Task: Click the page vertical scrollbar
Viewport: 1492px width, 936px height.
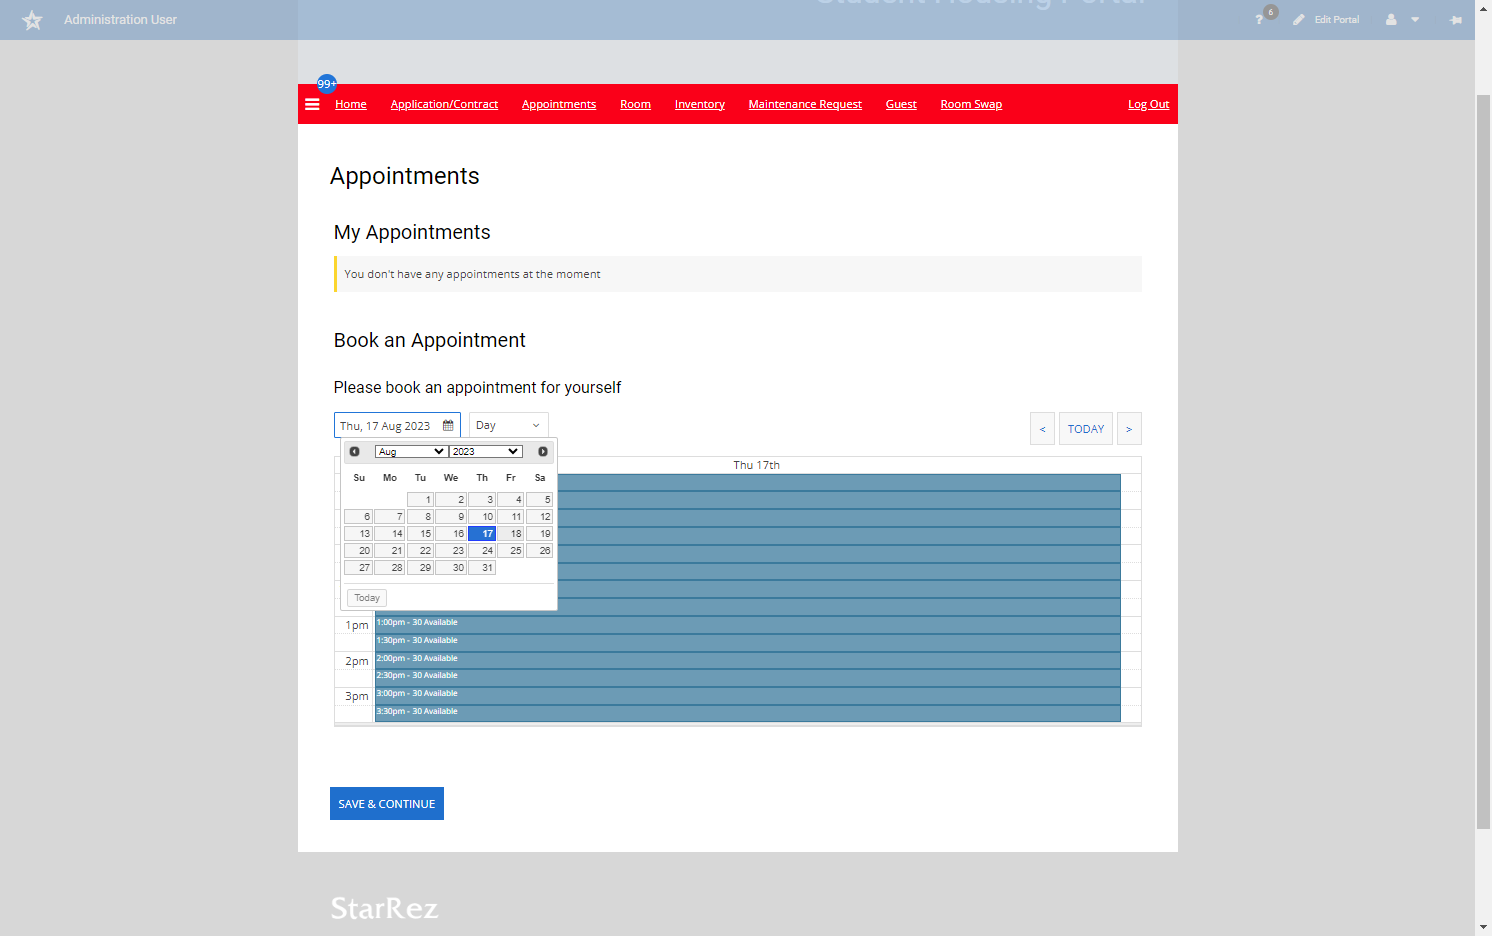Action: click(x=1483, y=460)
